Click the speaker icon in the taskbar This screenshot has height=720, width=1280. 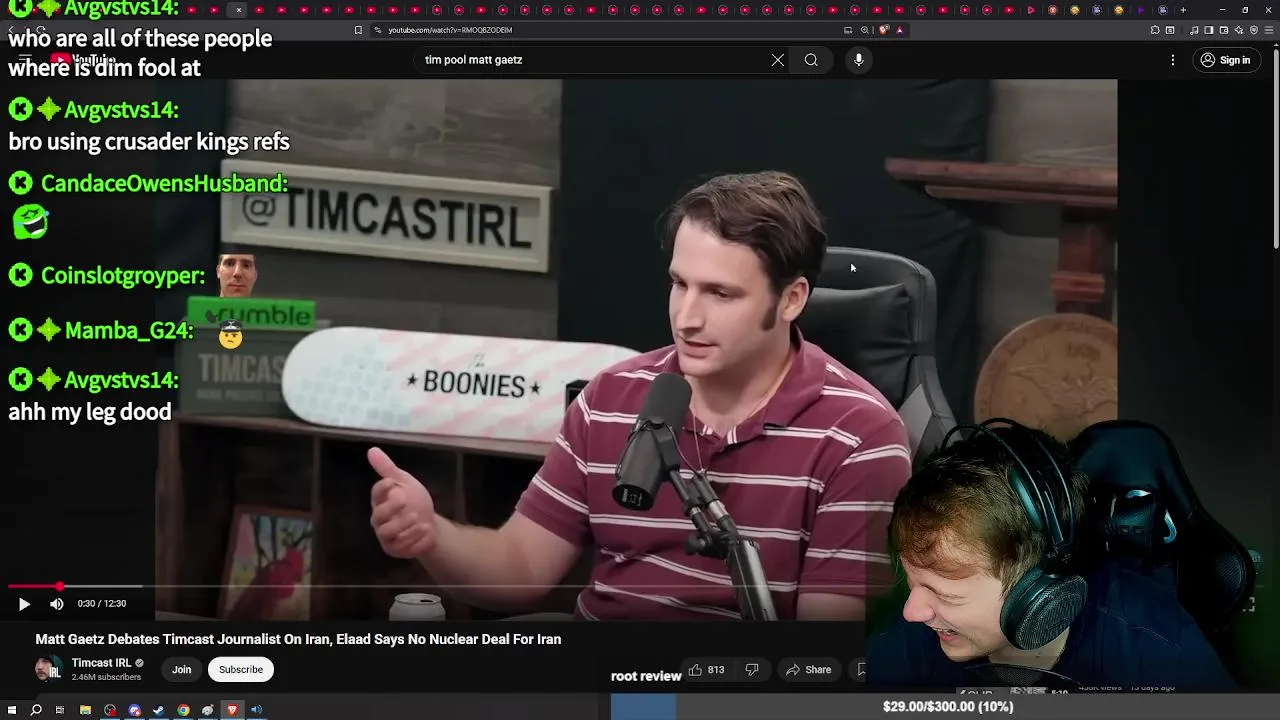coord(256,710)
